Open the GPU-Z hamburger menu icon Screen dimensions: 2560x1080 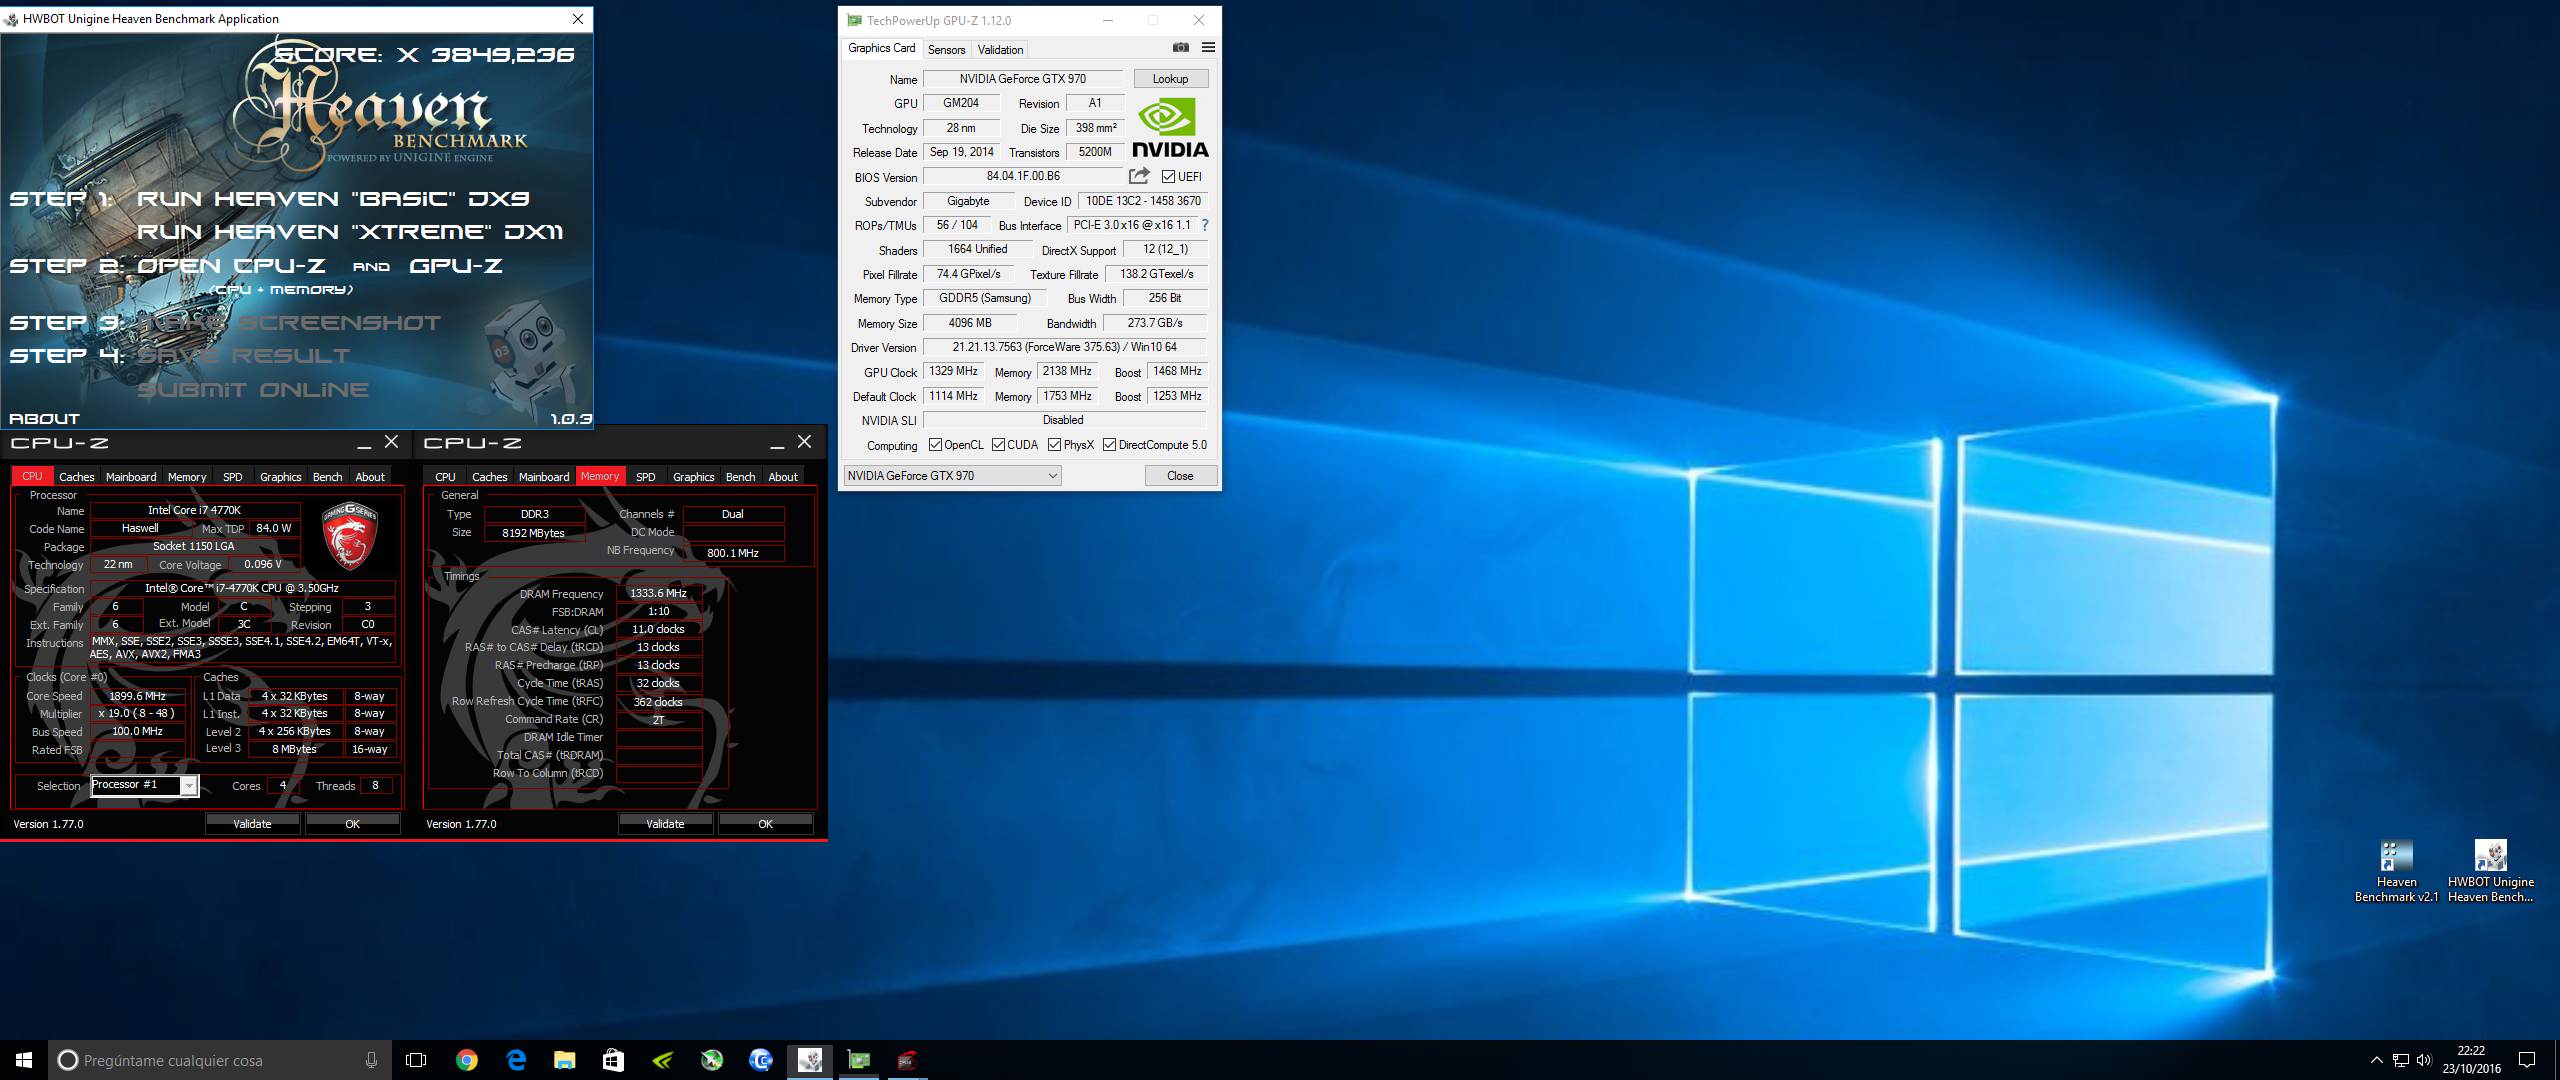(1208, 47)
